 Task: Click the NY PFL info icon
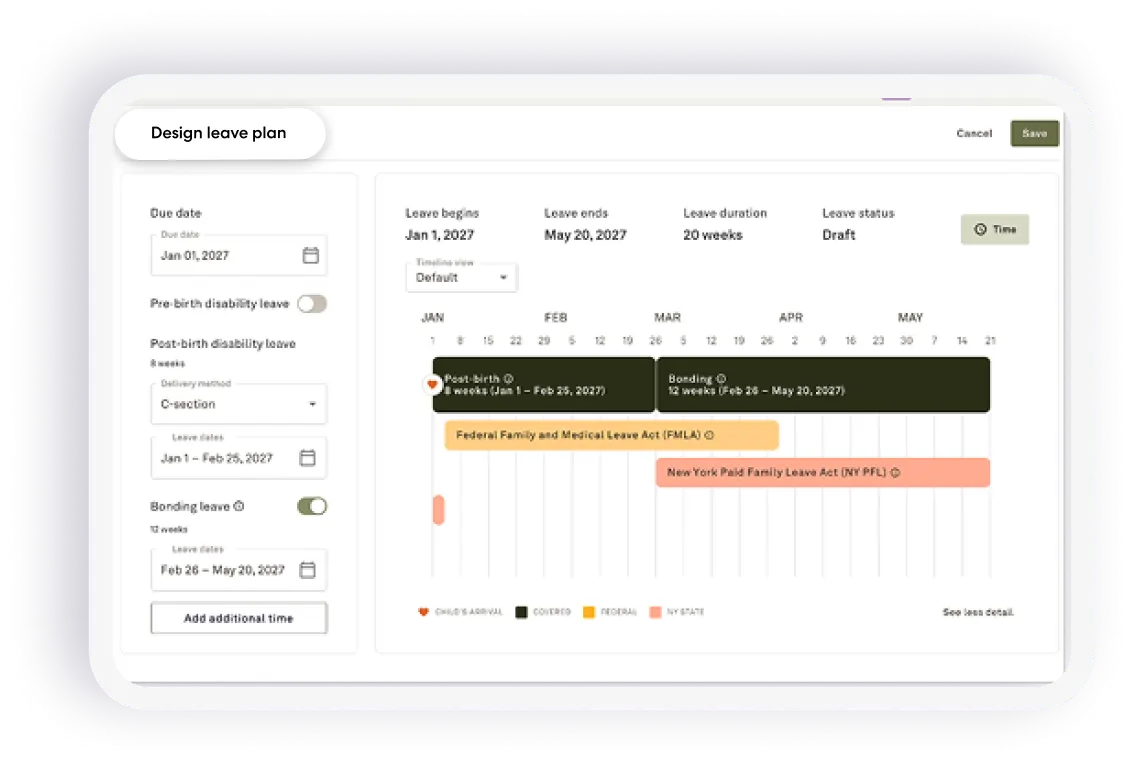point(895,473)
